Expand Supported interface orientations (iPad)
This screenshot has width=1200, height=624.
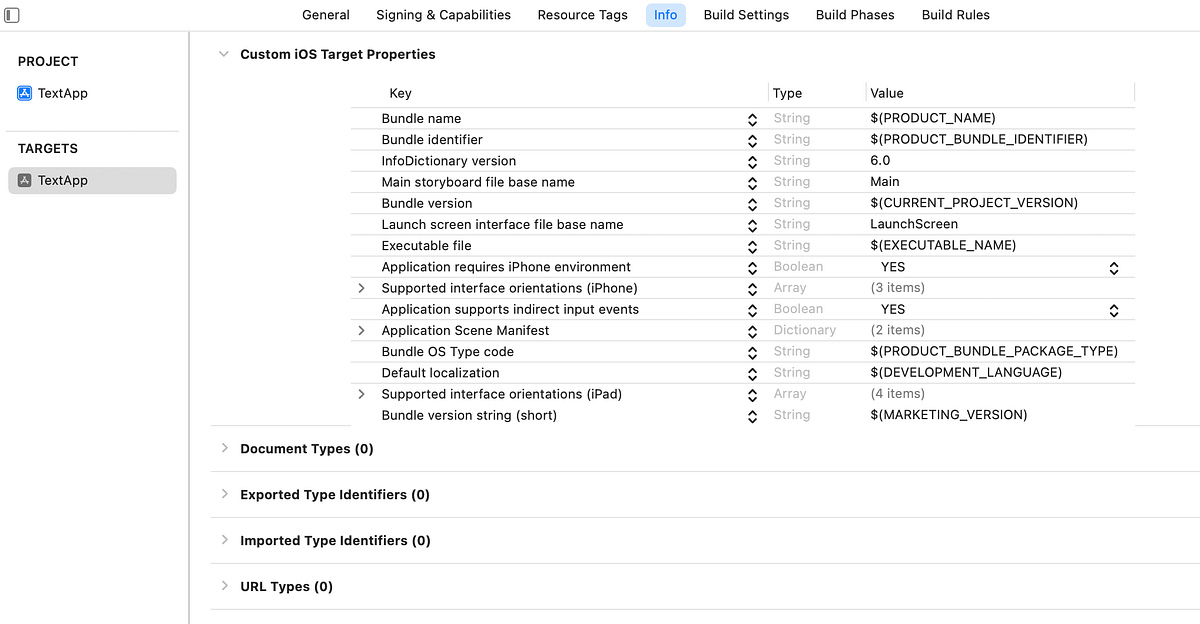(x=362, y=394)
